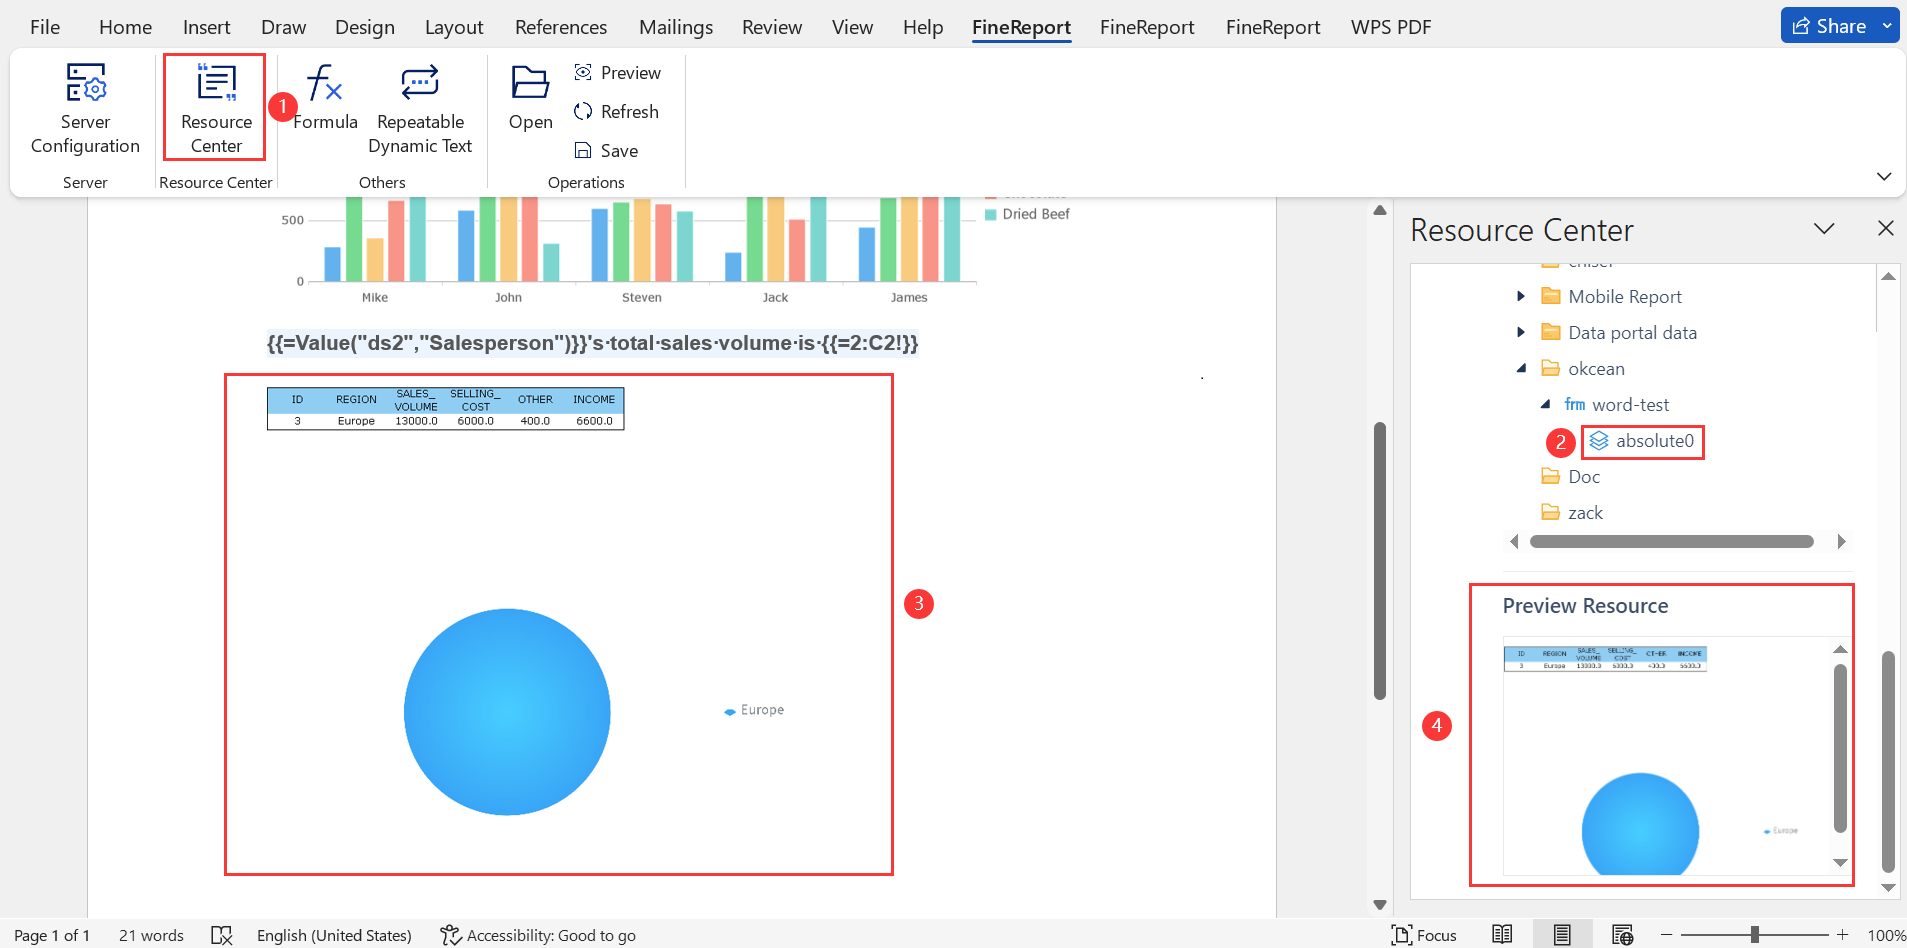This screenshot has height=948, width=1907.
Task: Expand the Data portal data folder
Action: tap(1521, 332)
